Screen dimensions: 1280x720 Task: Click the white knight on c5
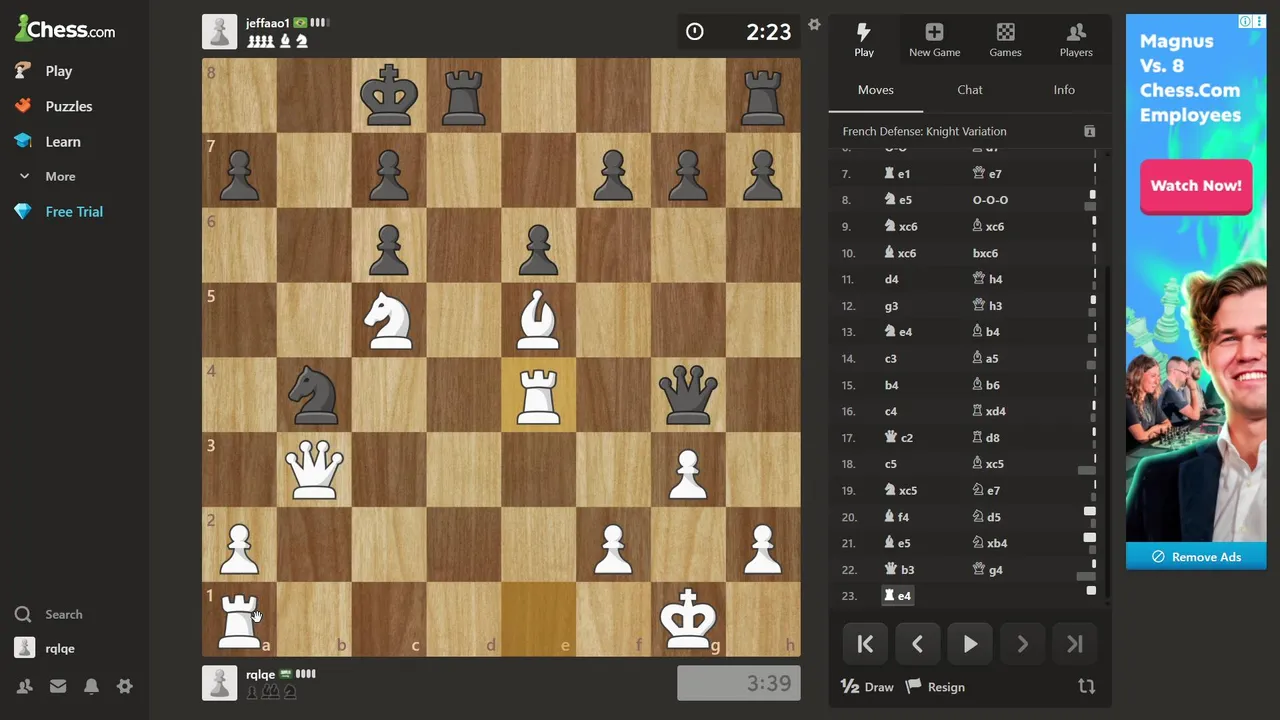pos(389,320)
